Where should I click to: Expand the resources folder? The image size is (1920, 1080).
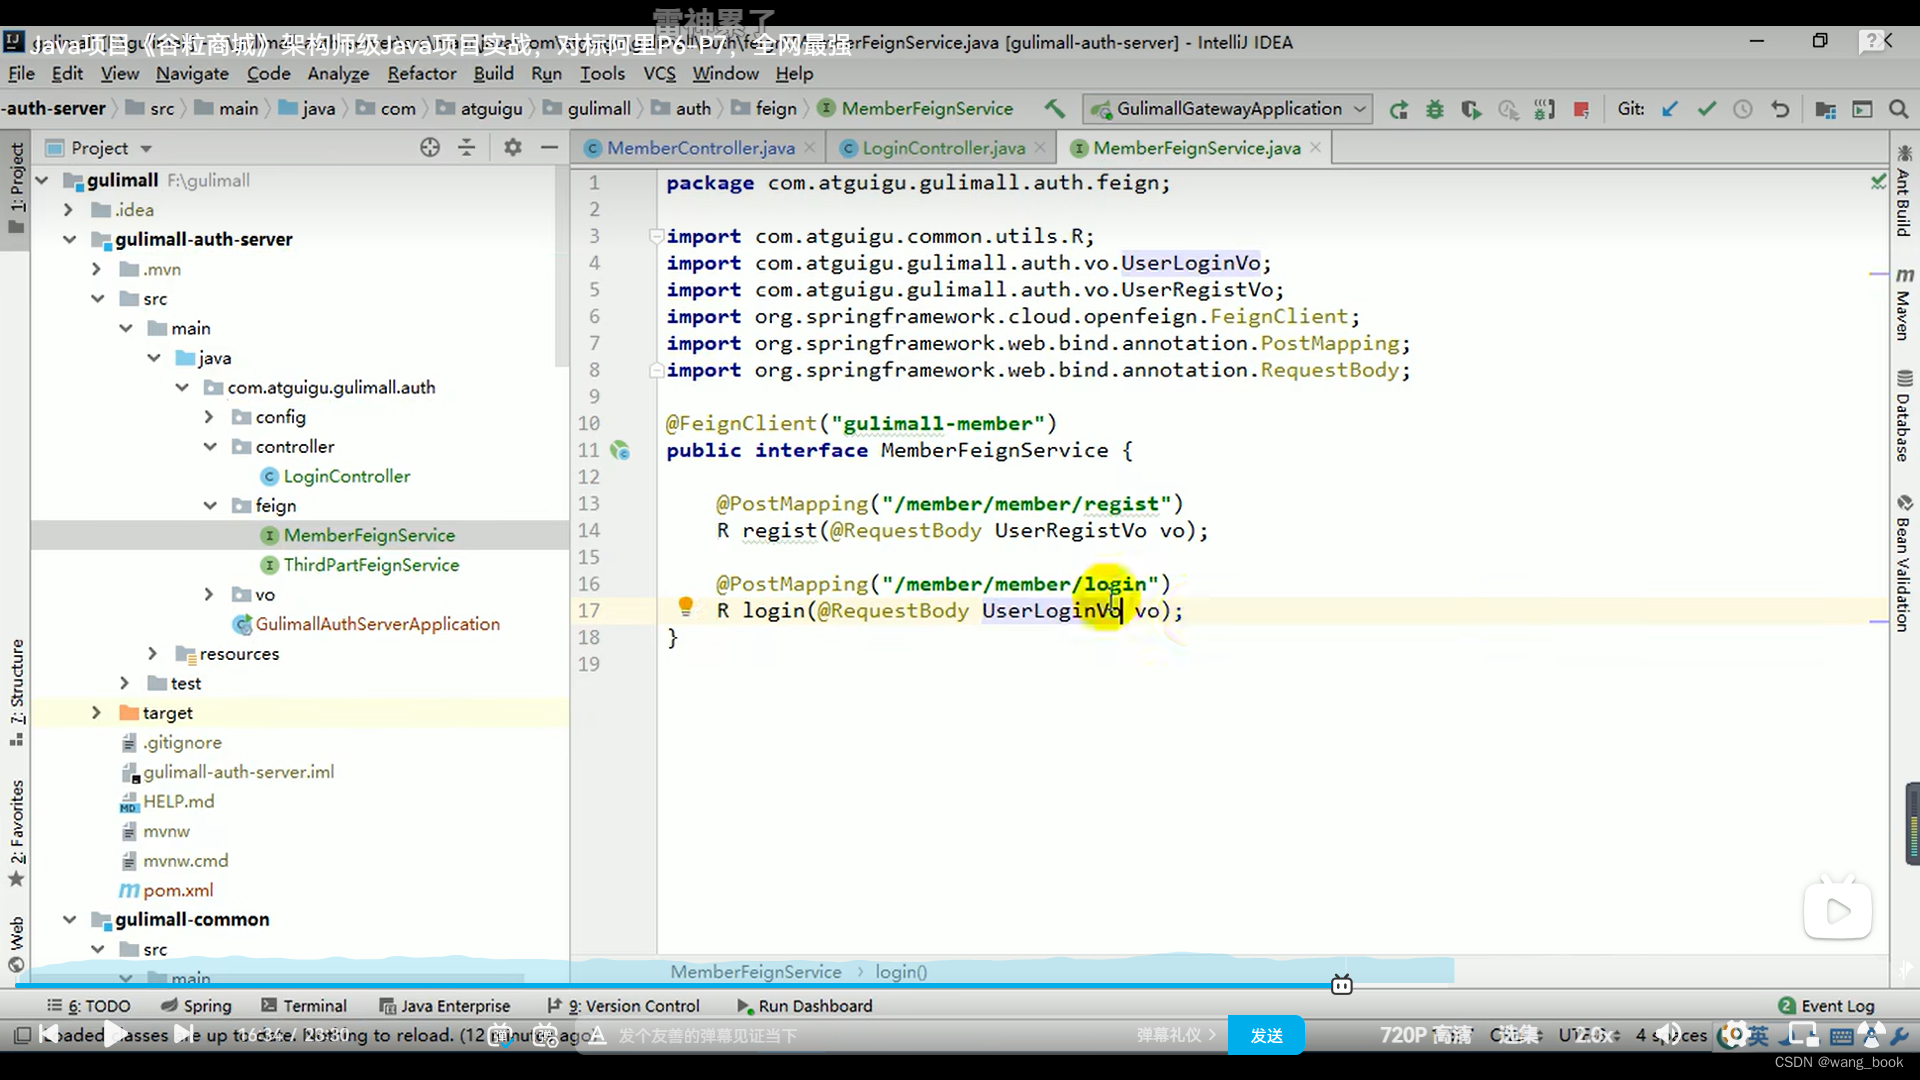pos(152,654)
